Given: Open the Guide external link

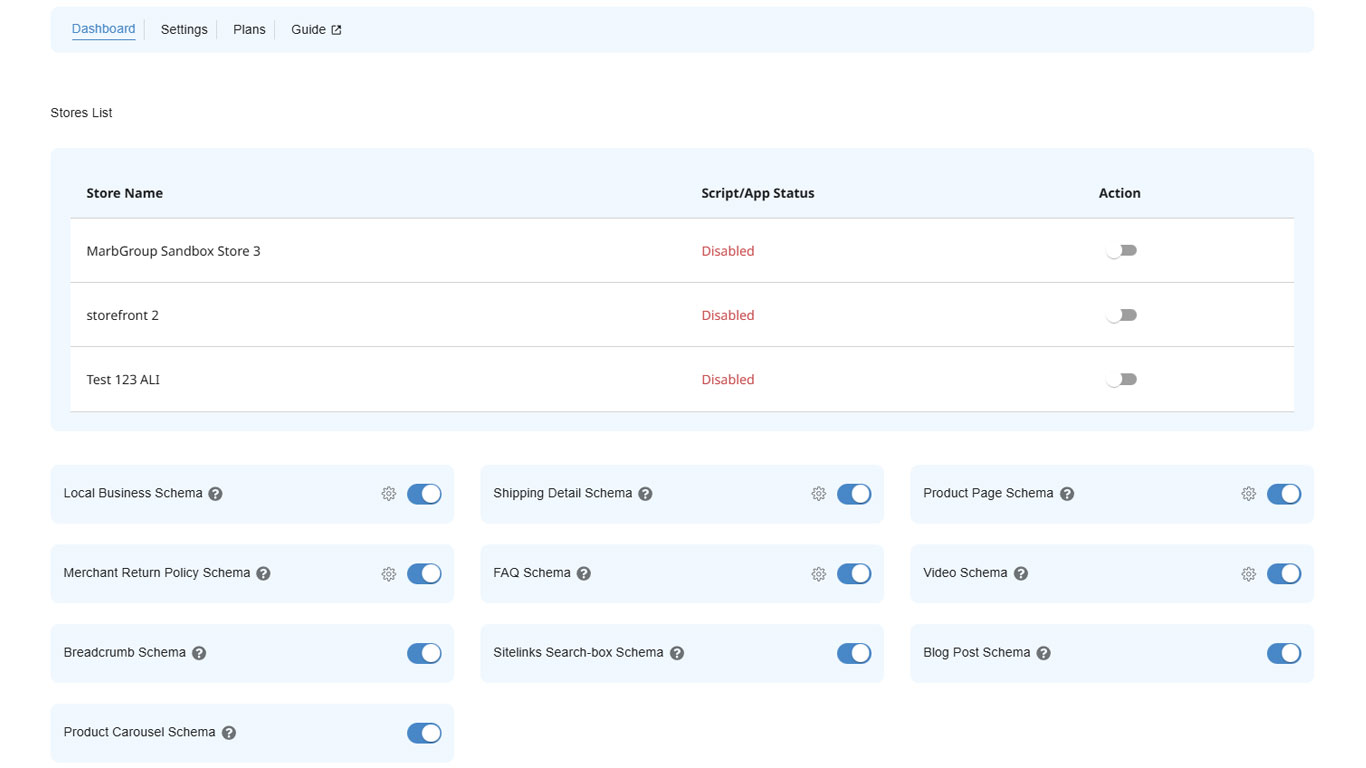Looking at the screenshot, I should click(316, 30).
